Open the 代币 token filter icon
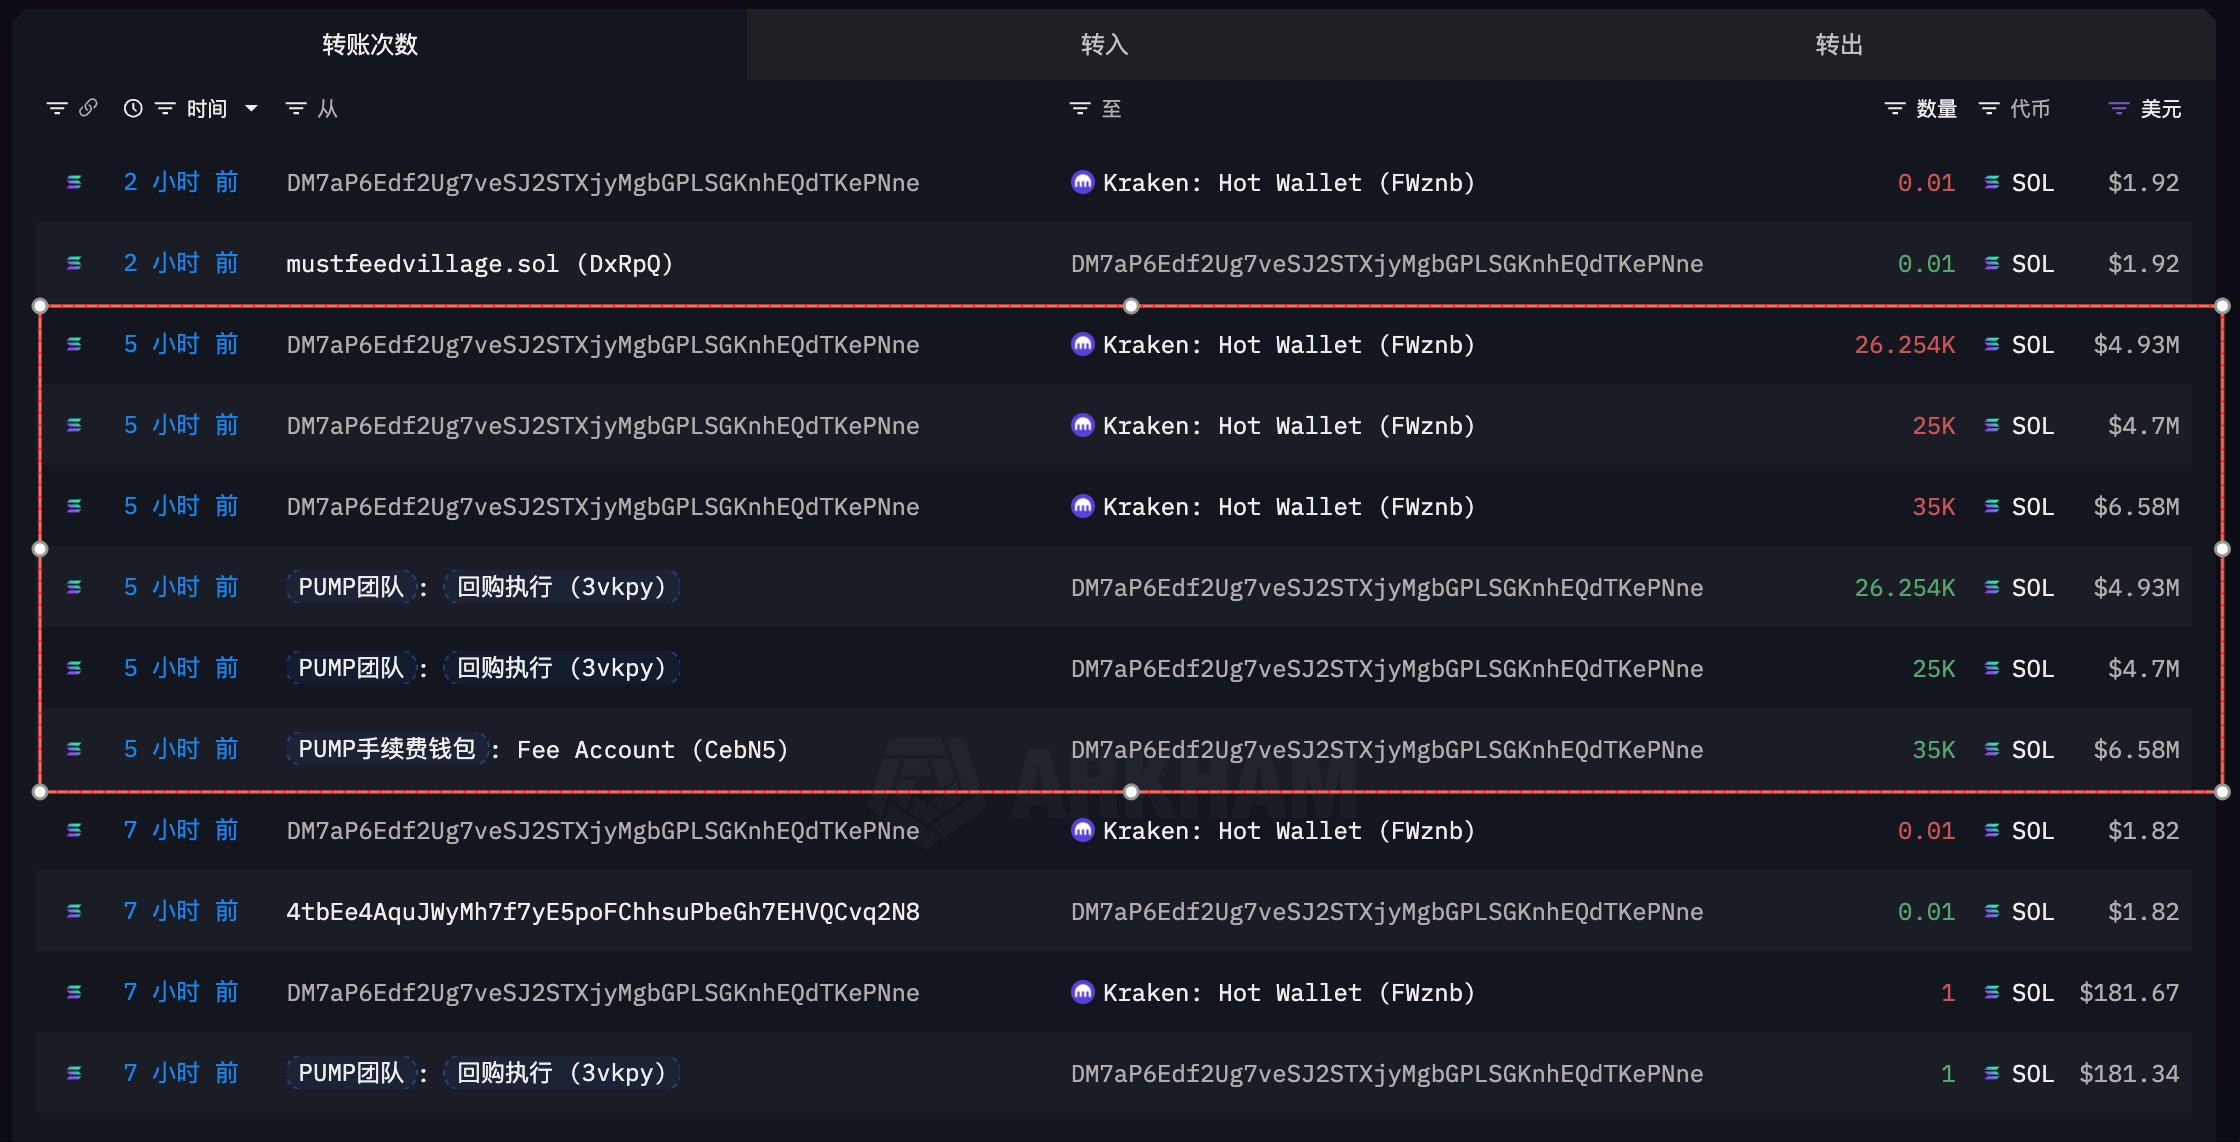 click(1989, 108)
